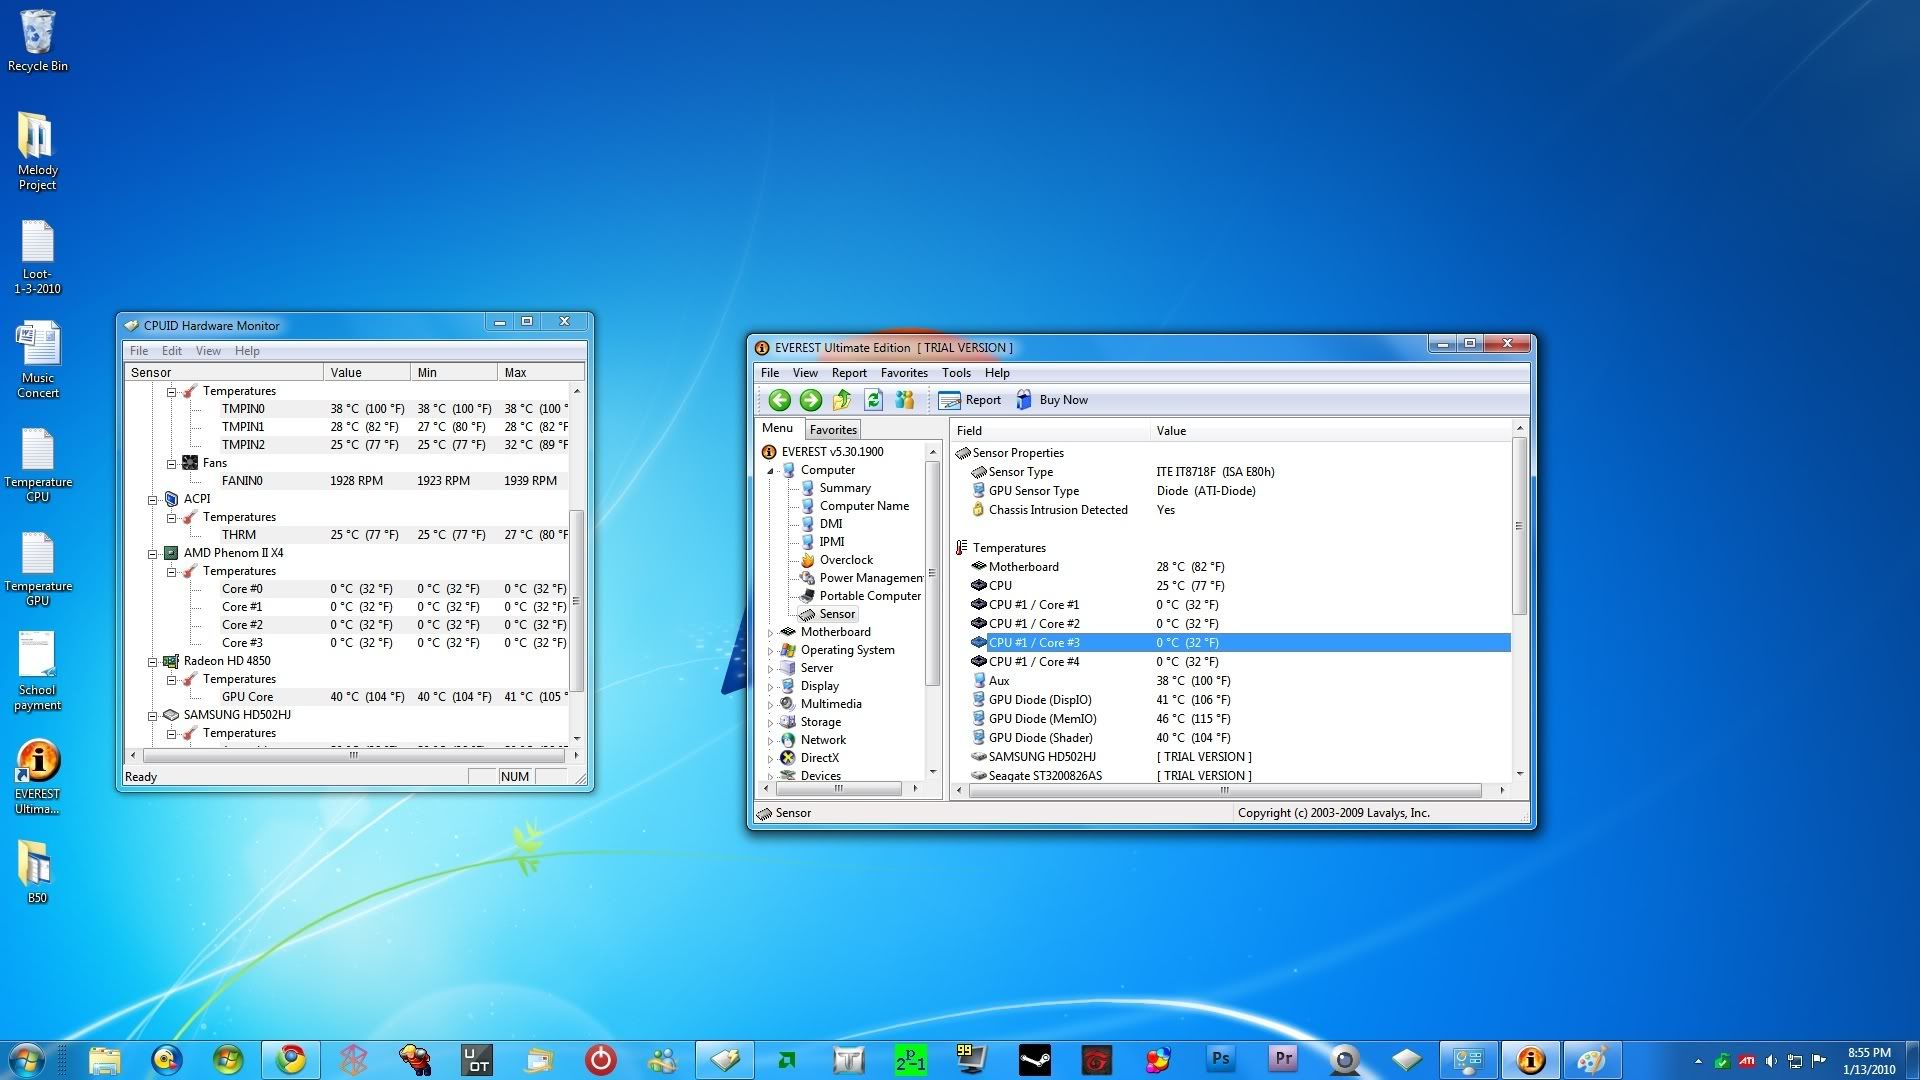1920x1080 pixels.
Task: Select Overclock in the EVEREST tree
Action: coord(846,560)
